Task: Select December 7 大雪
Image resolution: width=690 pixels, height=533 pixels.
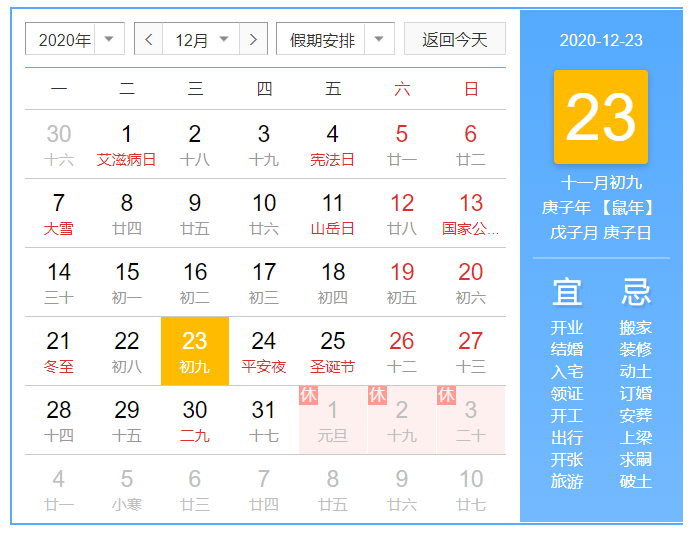Action: coord(59,213)
